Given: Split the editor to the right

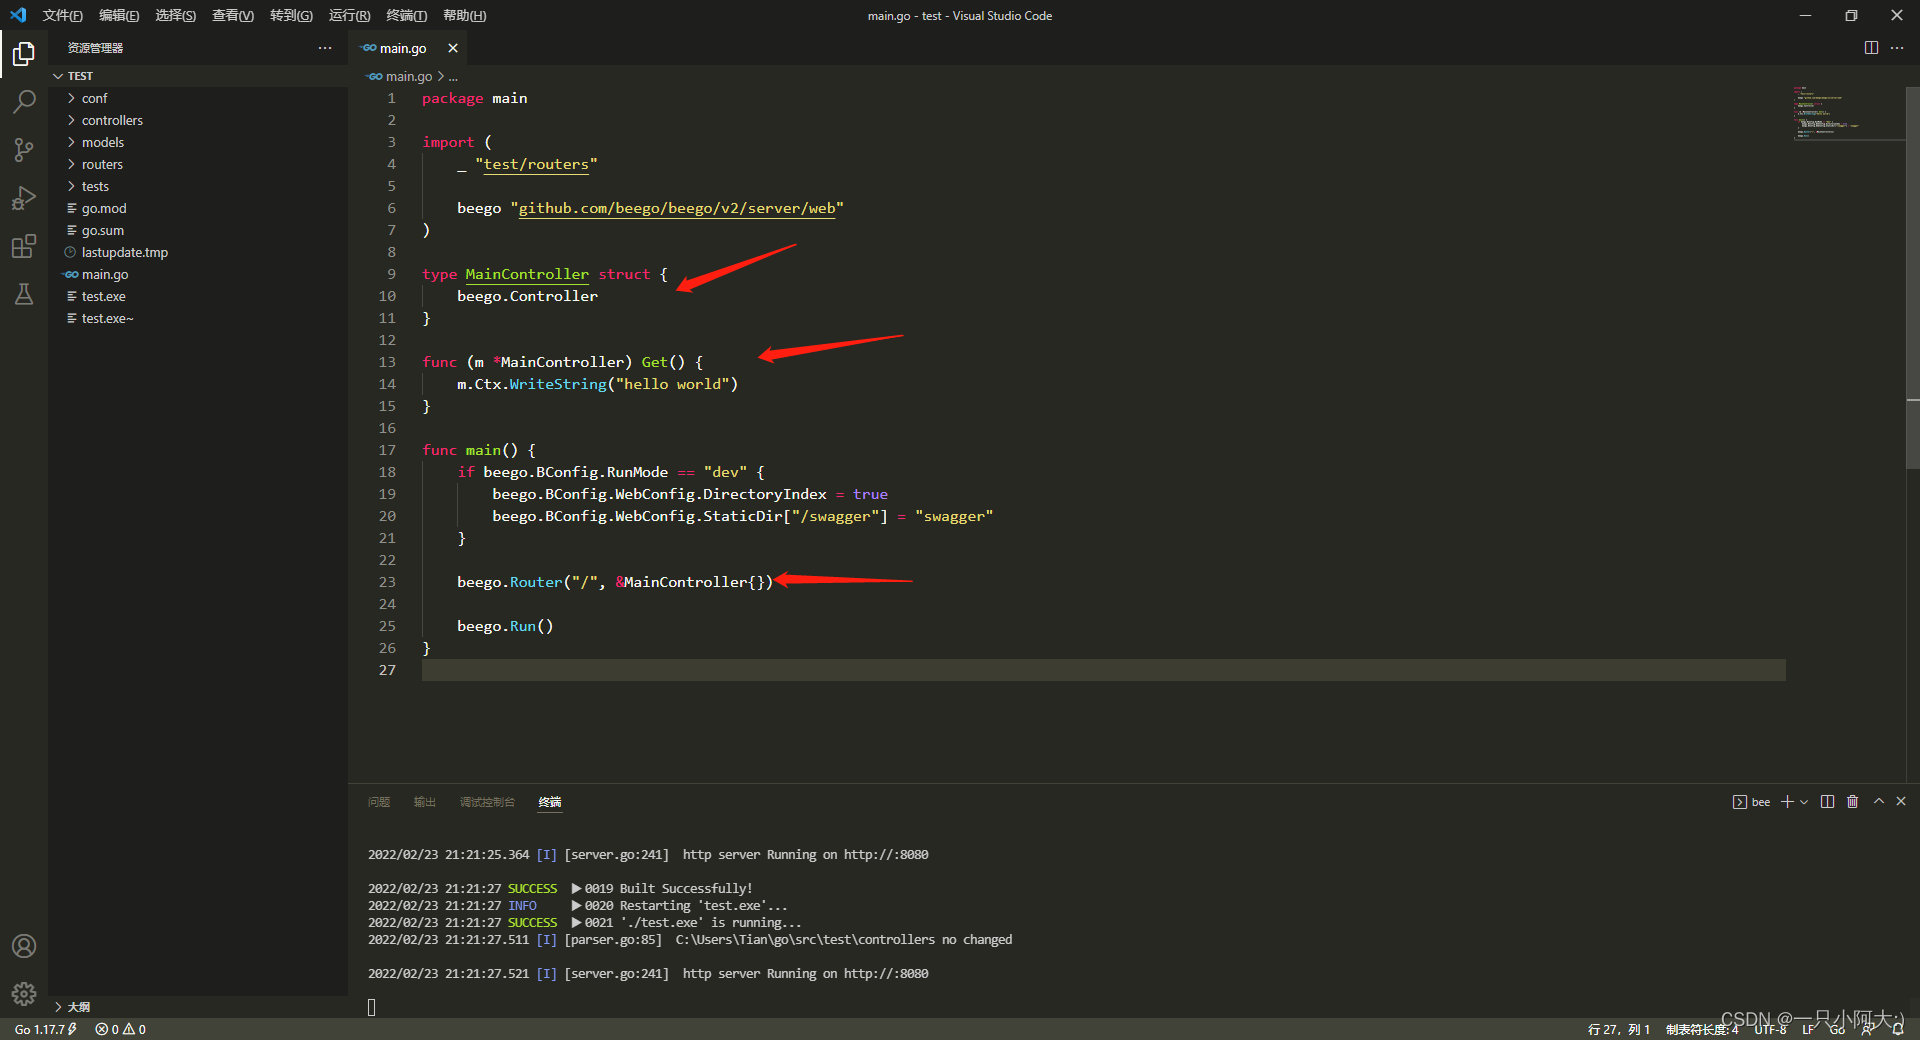Looking at the screenshot, I should pyautogui.click(x=1871, y=48).
